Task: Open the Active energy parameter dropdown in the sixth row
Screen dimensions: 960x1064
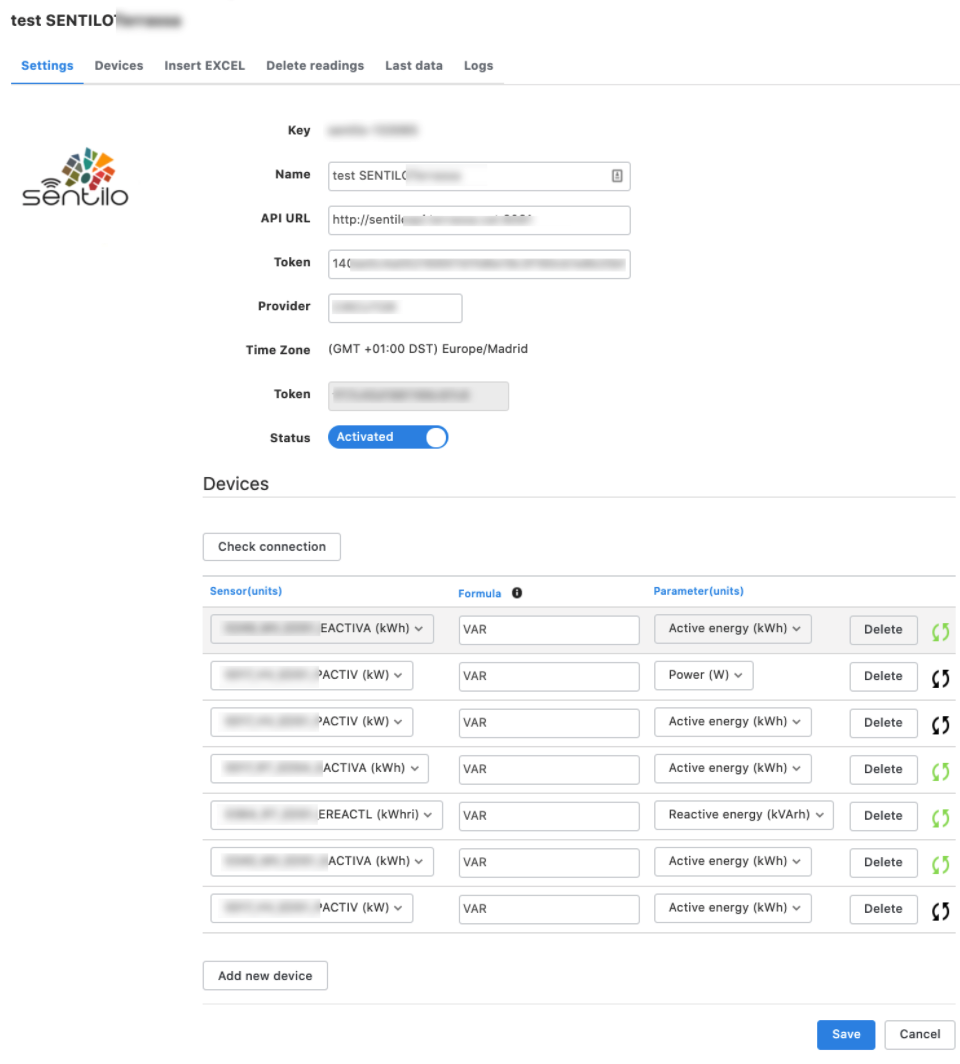Action: [733, 861]
